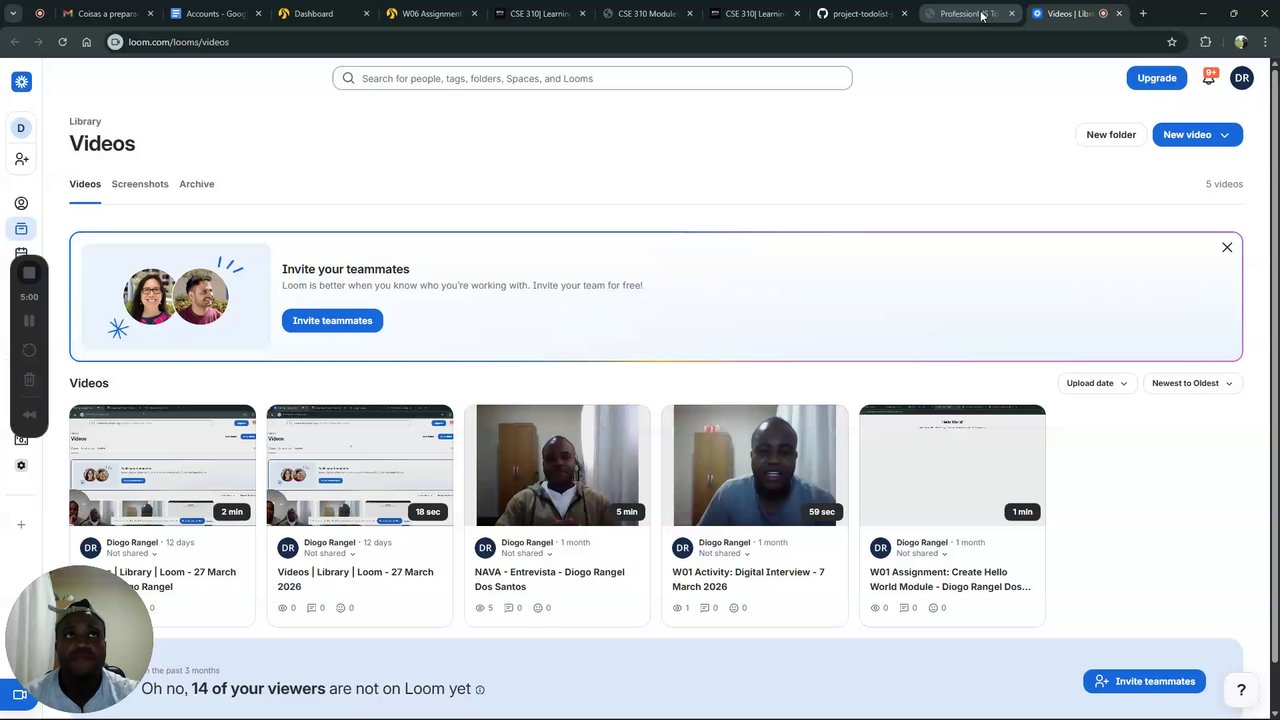Open the DR account avatar
The width and height of the screenshot is (1280, 720).
(1242, 78)
